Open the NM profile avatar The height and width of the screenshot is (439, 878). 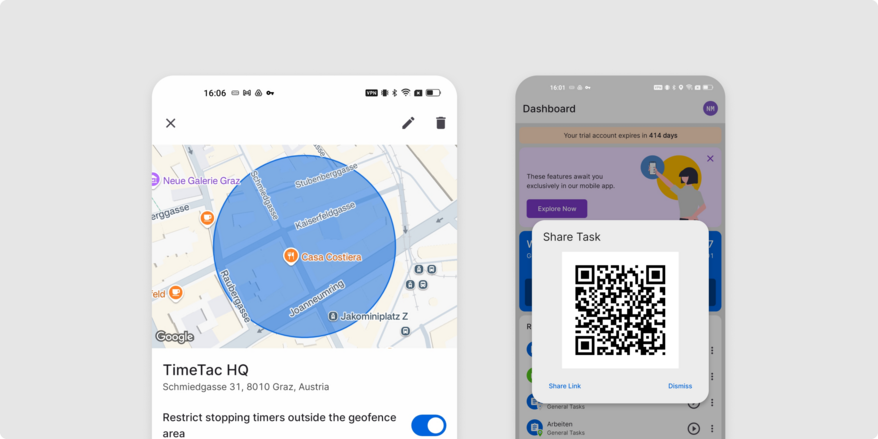(710, 108)
